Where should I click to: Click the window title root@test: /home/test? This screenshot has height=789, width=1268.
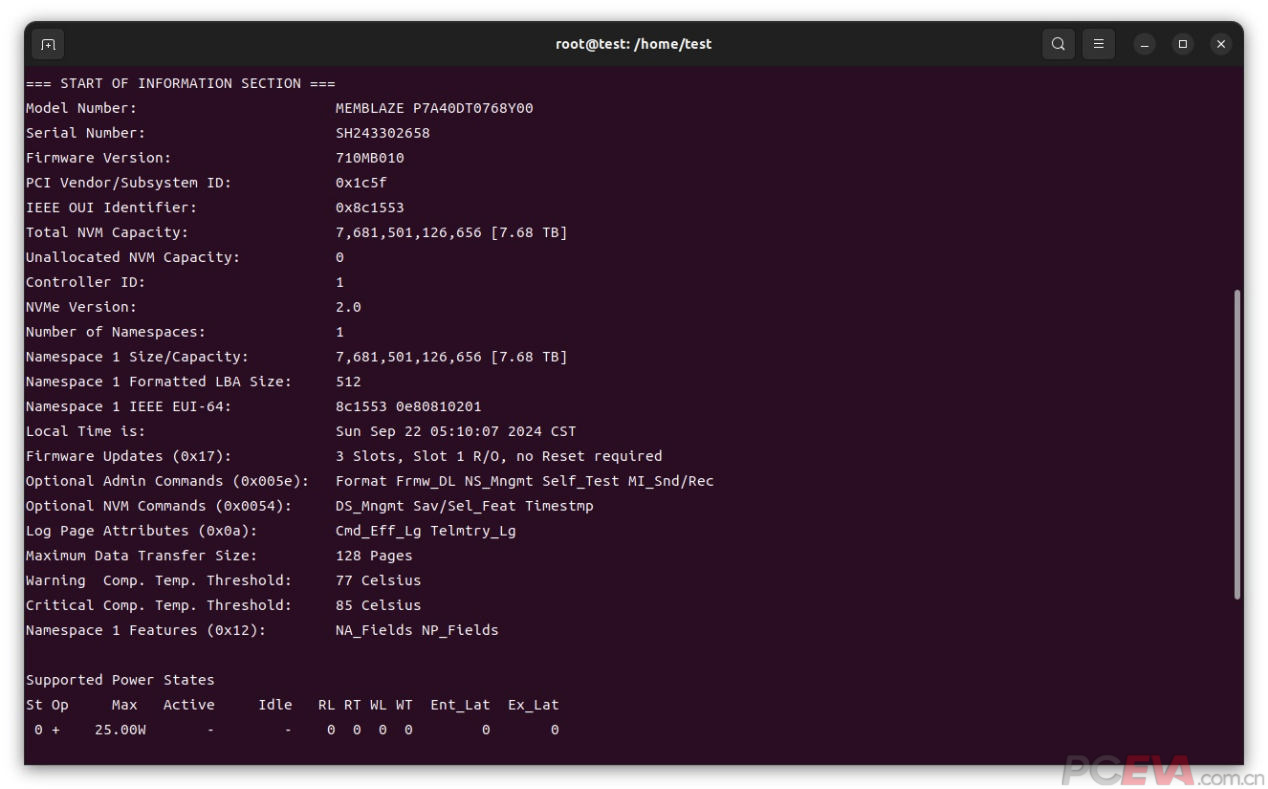(634, 44)
